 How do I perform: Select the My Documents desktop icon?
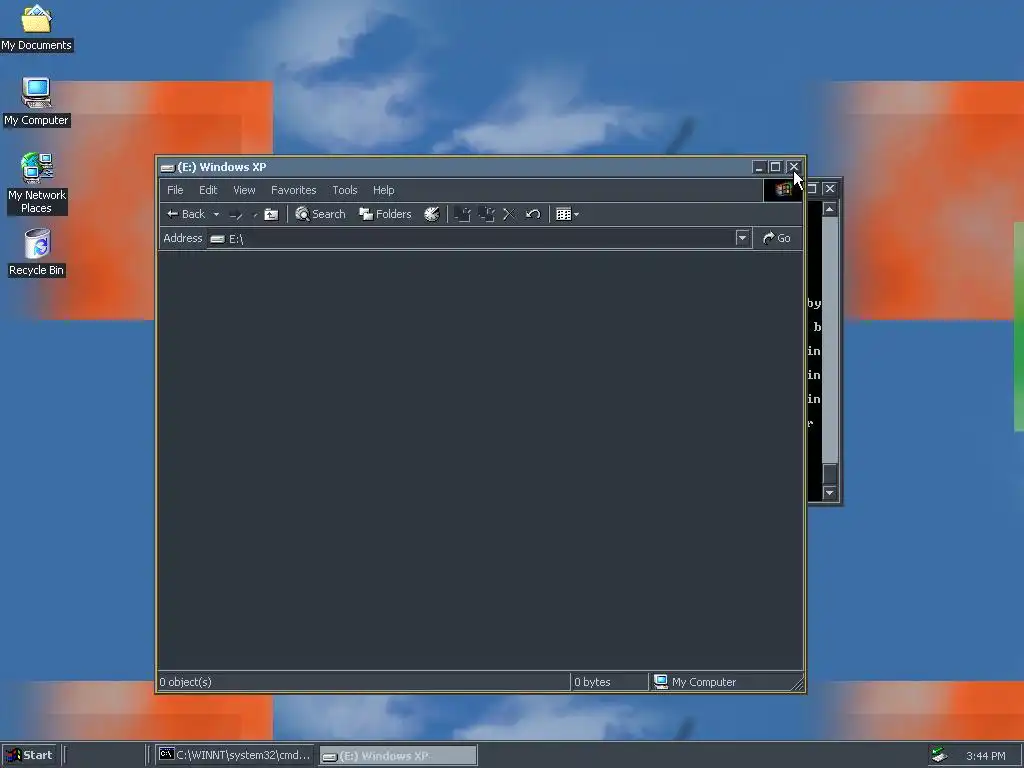[37, 28]
